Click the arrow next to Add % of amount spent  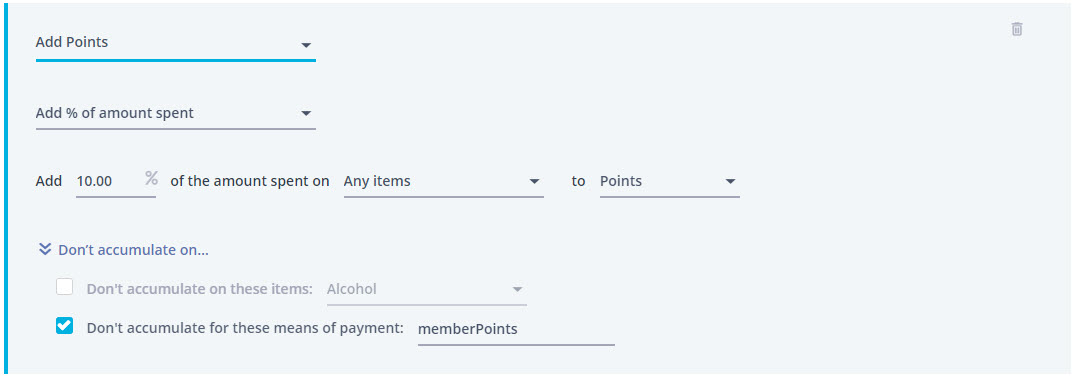click(306, 114)
